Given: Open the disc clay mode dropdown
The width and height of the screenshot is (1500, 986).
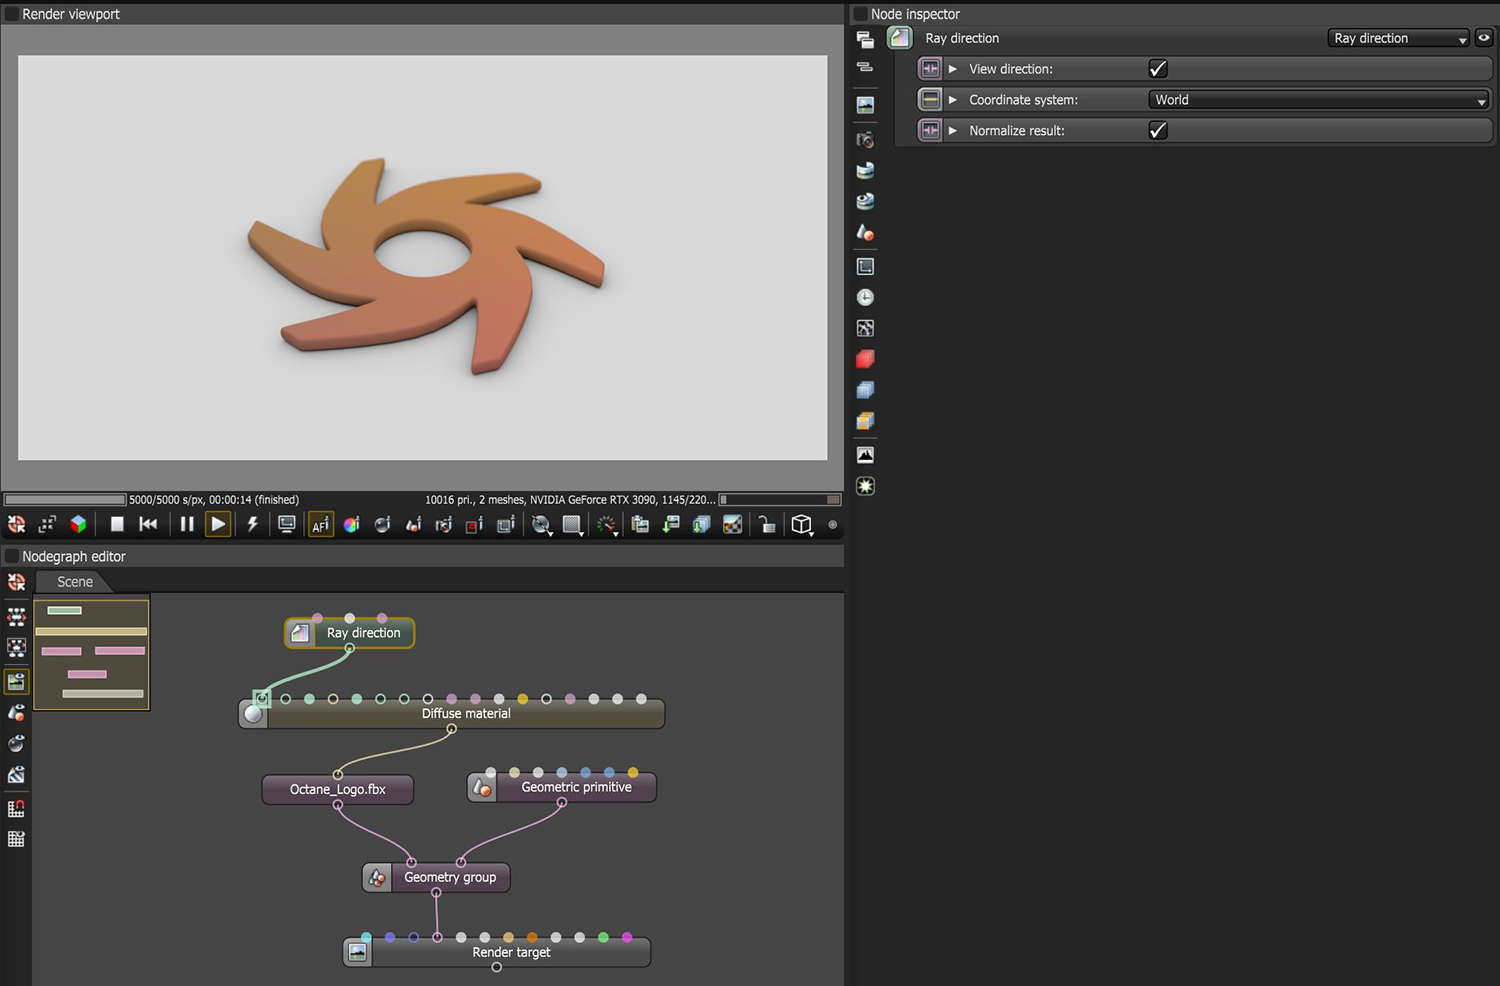Looking at the screenshot, I should click(x=541, y=525).
